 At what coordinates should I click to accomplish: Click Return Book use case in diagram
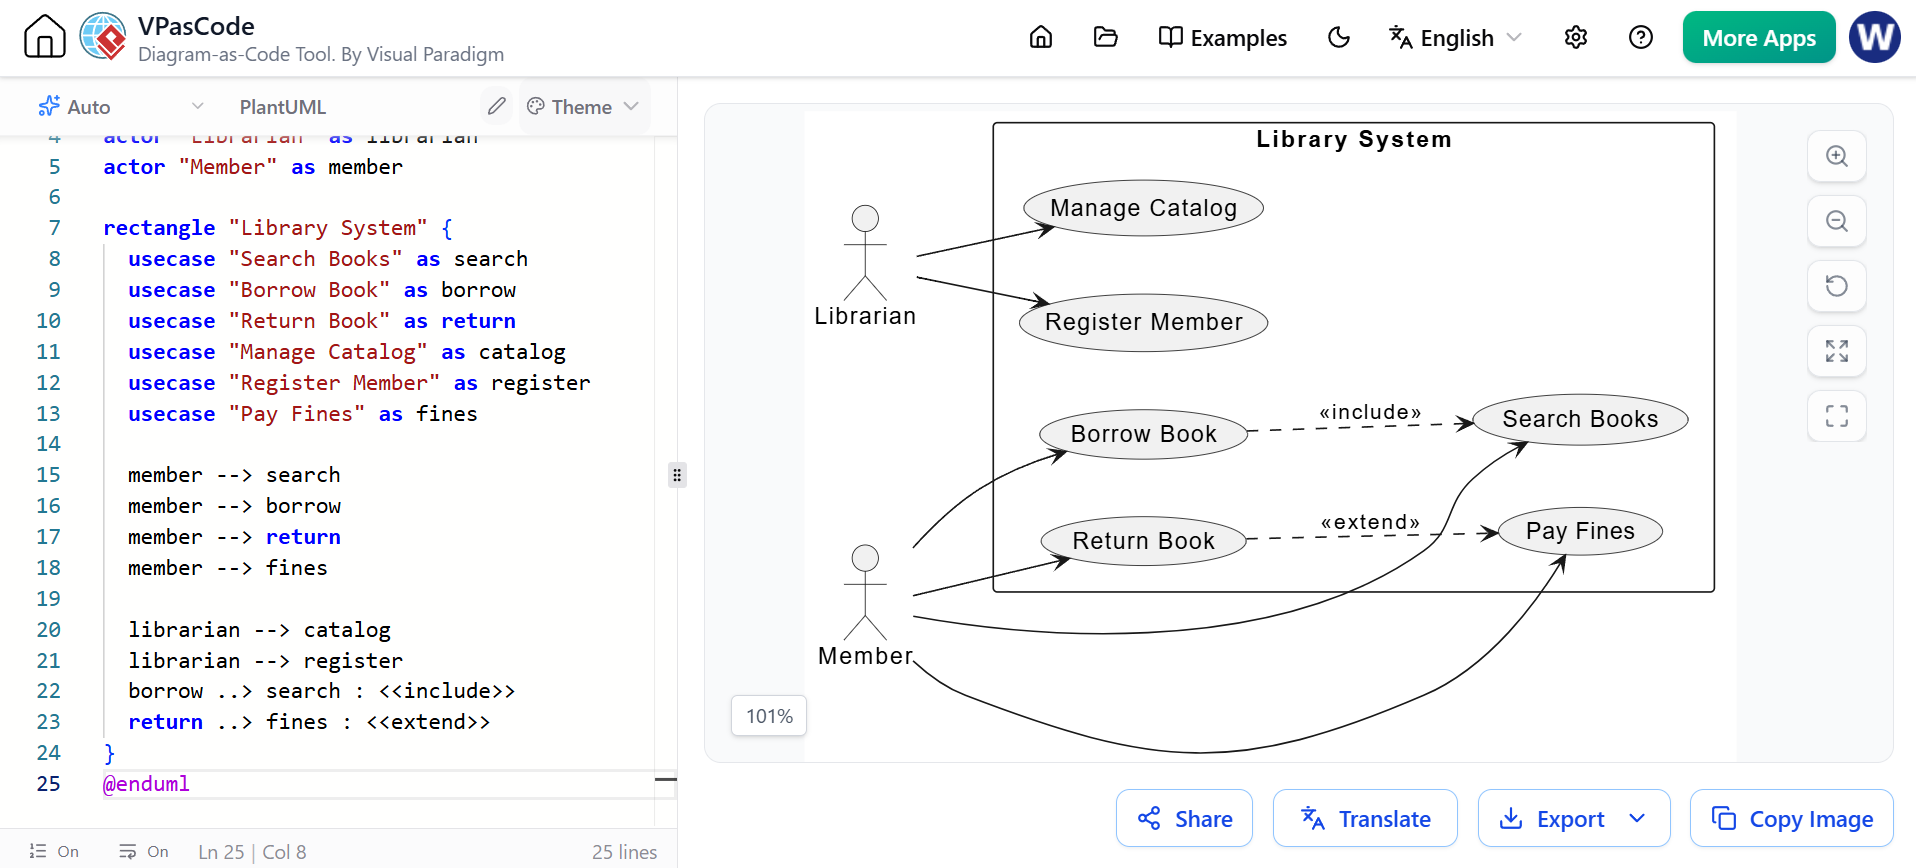coord(1143,541)
